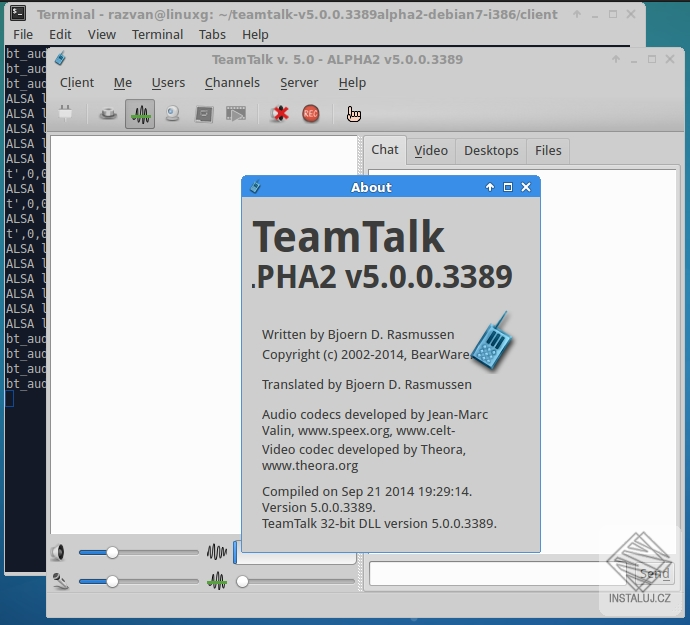Viewport: 690px width, 625px height.
Task: Open Help menu in Terminal window
Action: 255,34
